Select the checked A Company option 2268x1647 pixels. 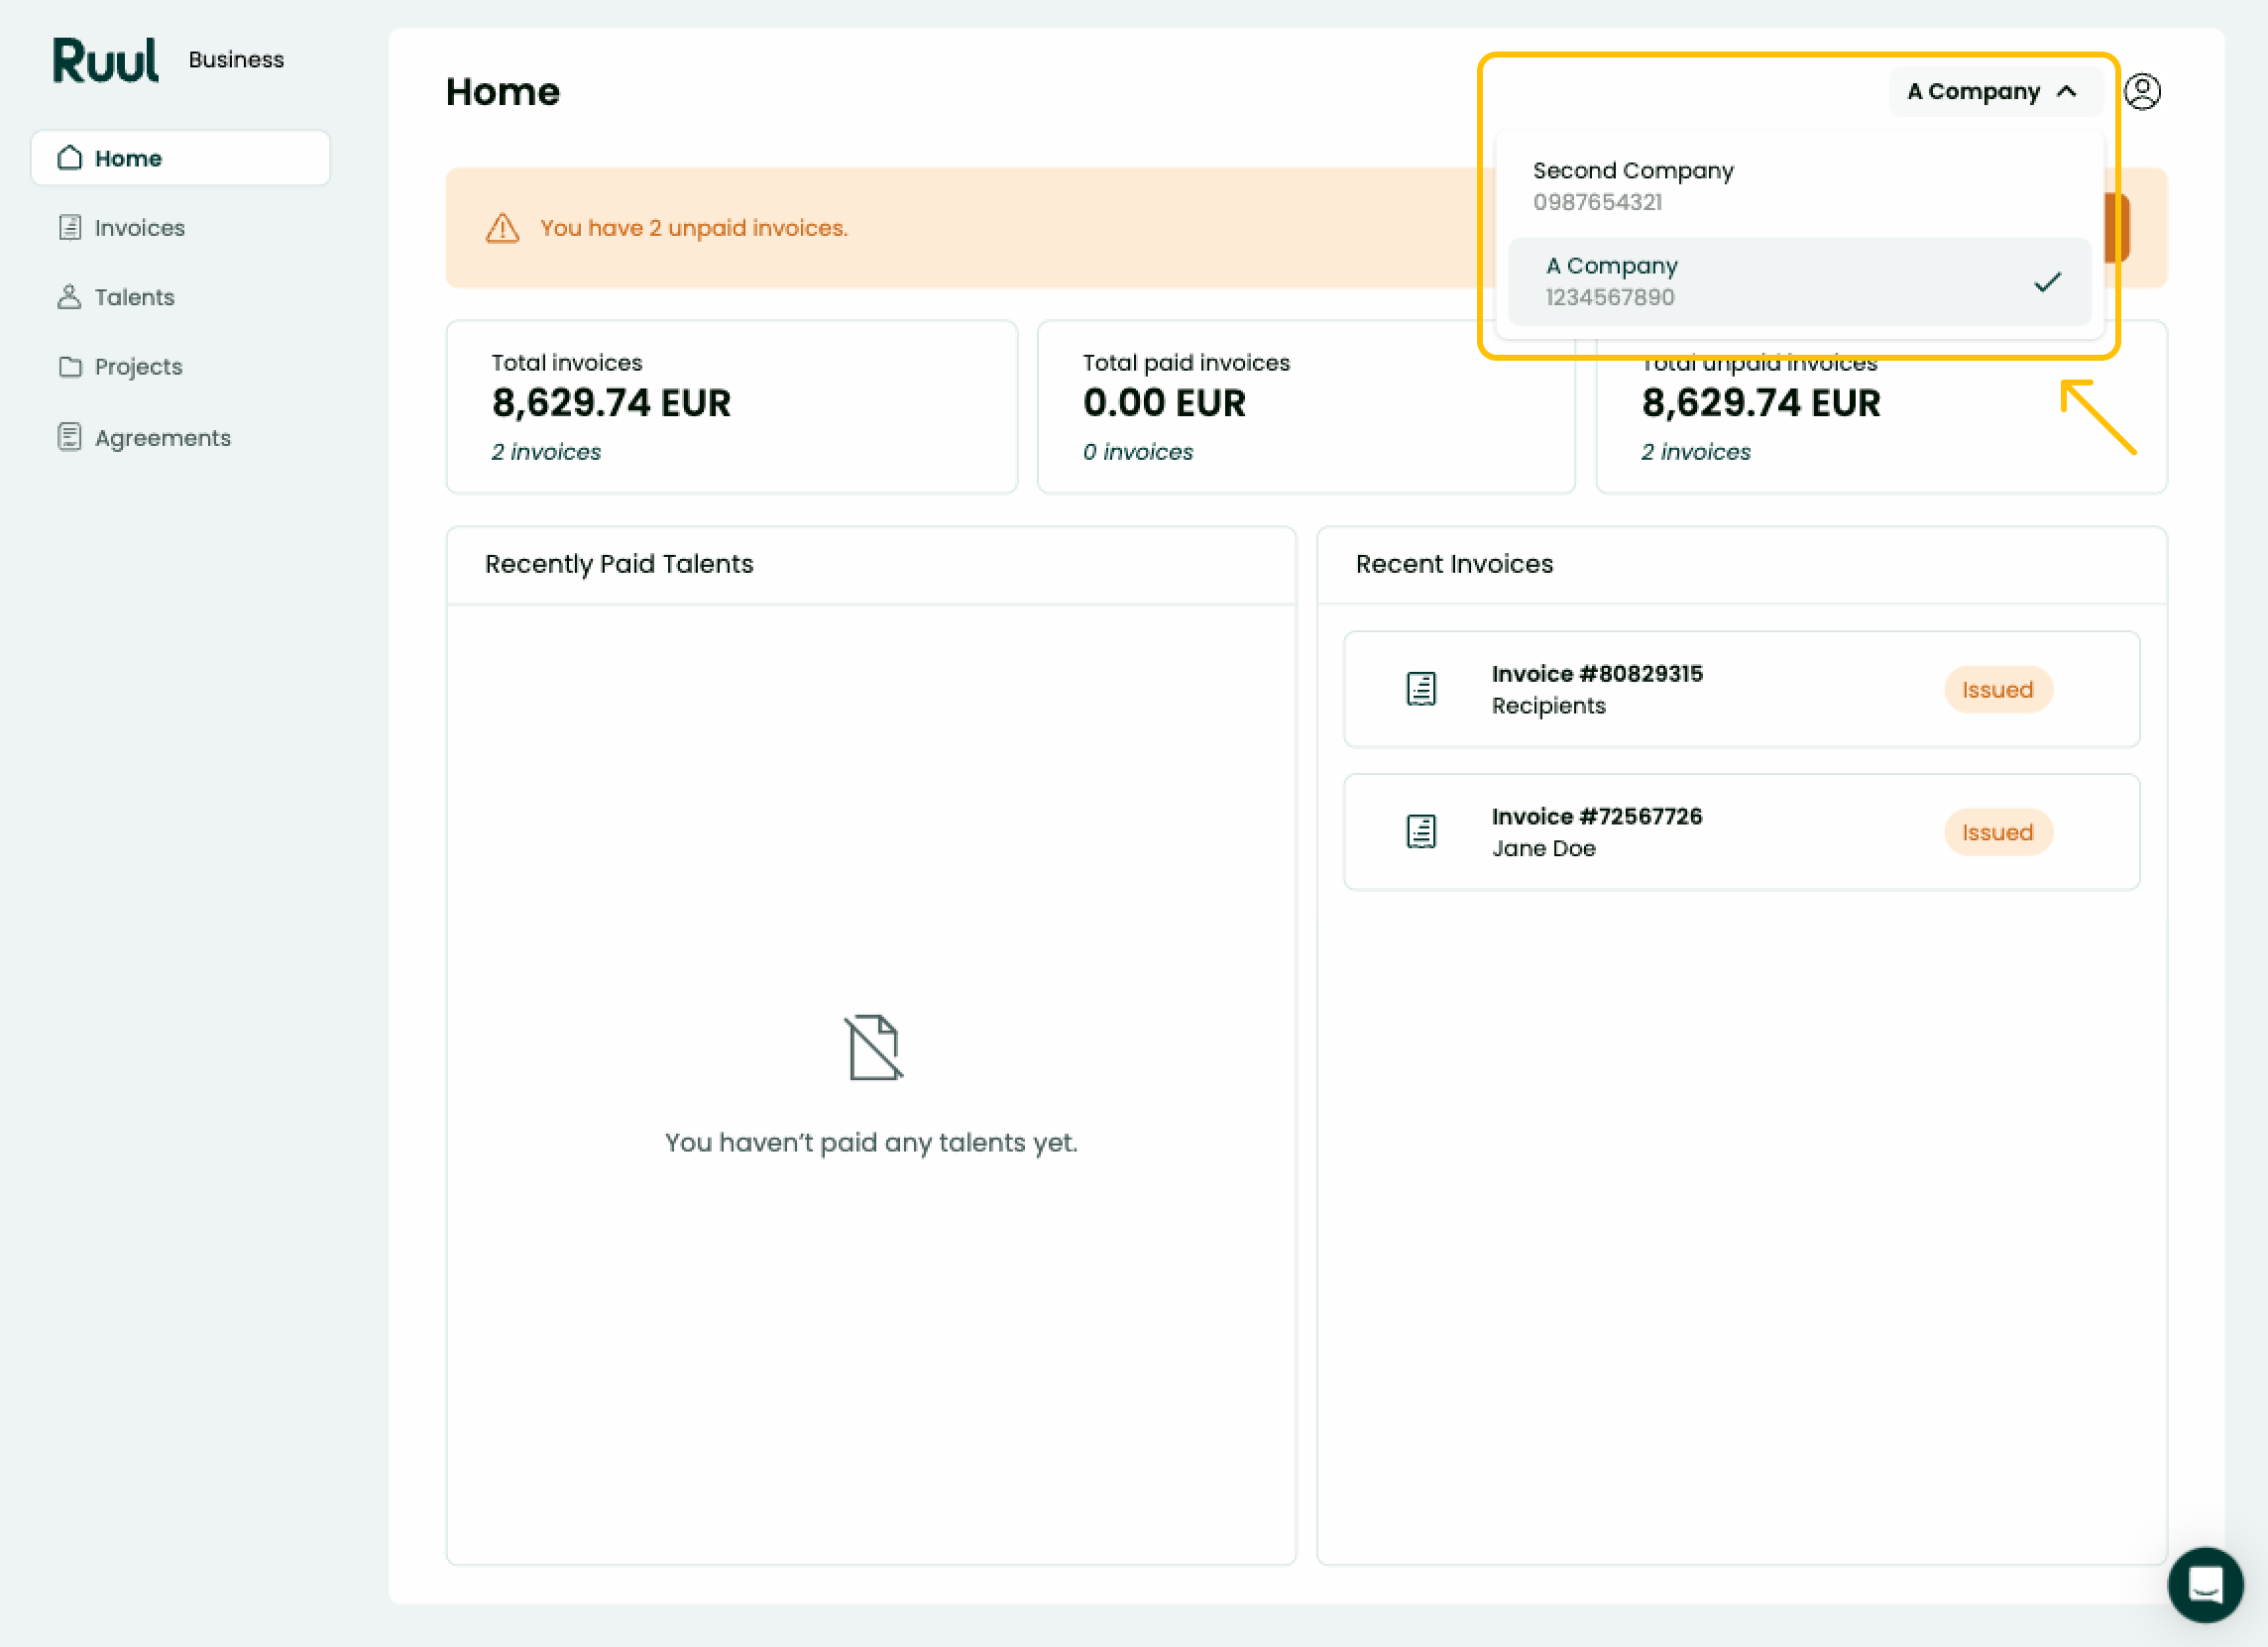[x=1799, y=281]
